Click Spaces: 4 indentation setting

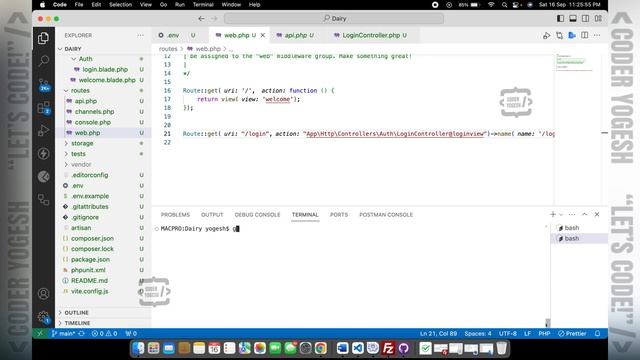(x=478, y=333)
